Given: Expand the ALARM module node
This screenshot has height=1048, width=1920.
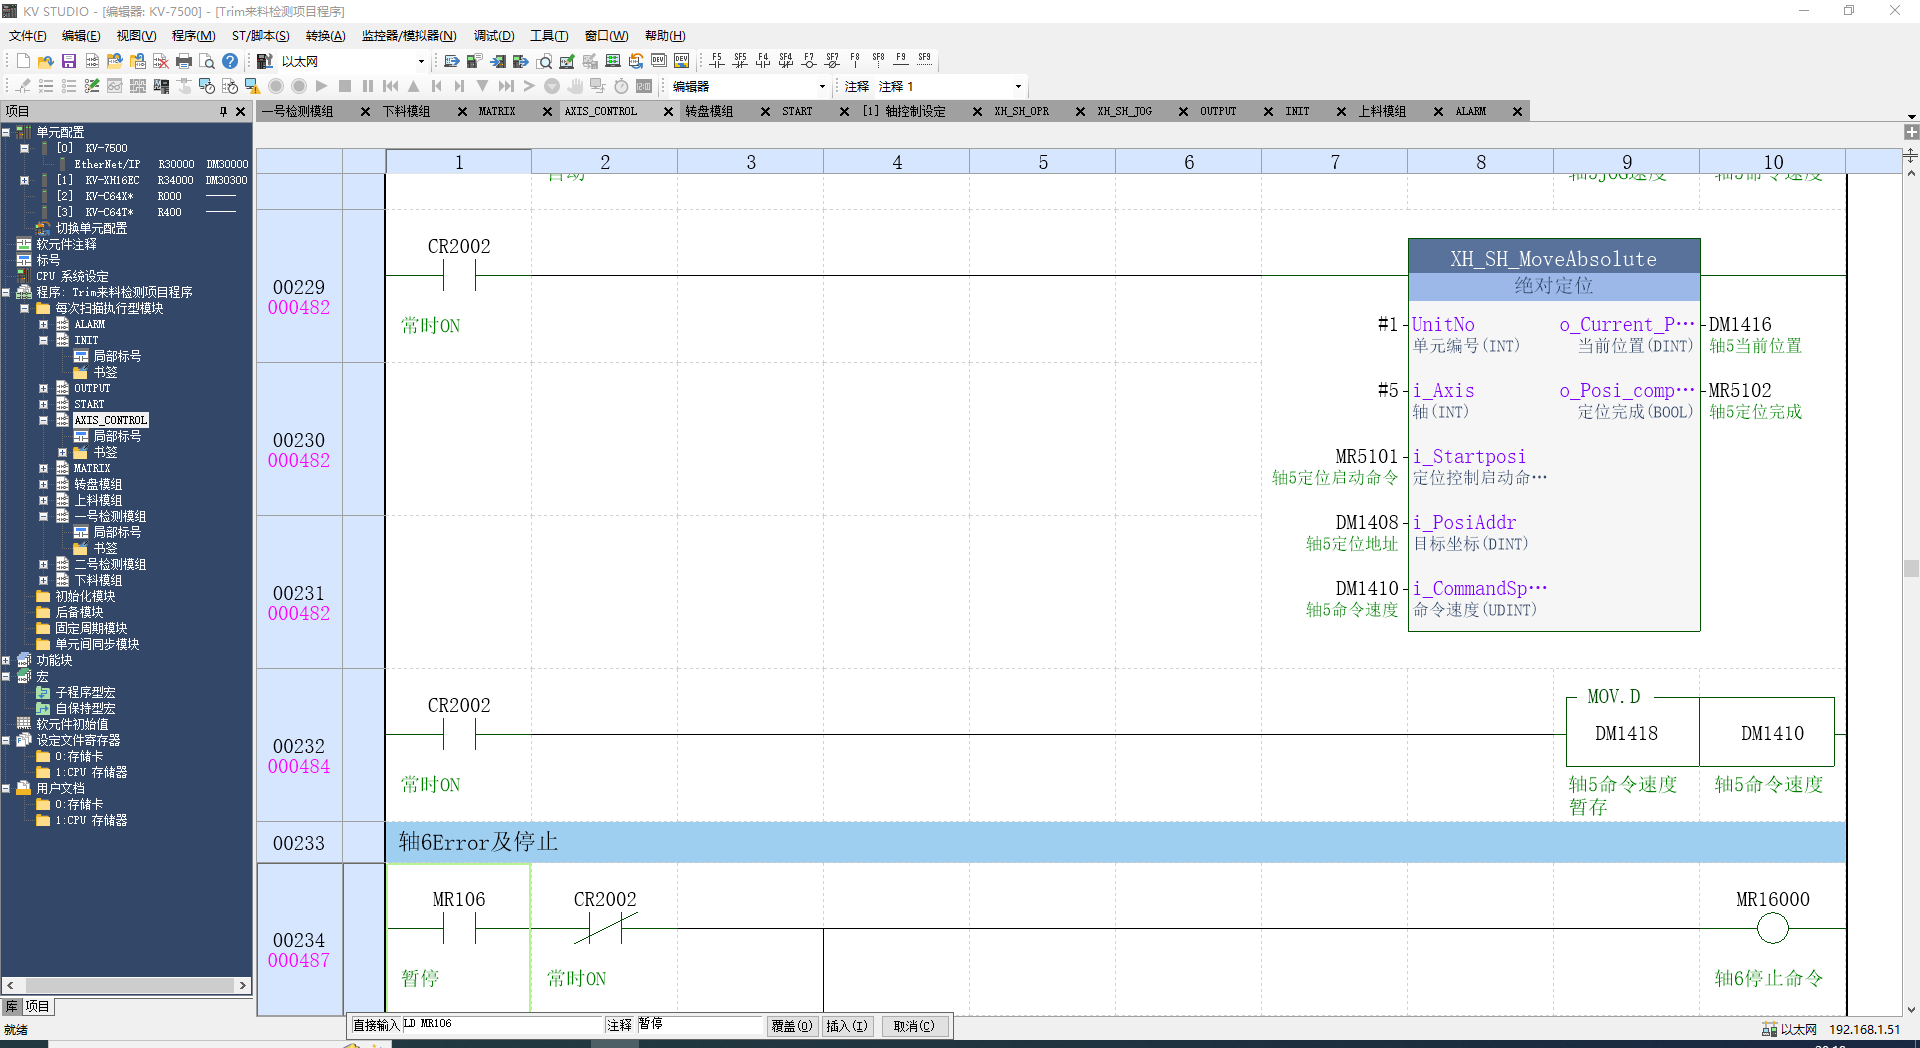Looking at the screenshot, I should point(44,324).
